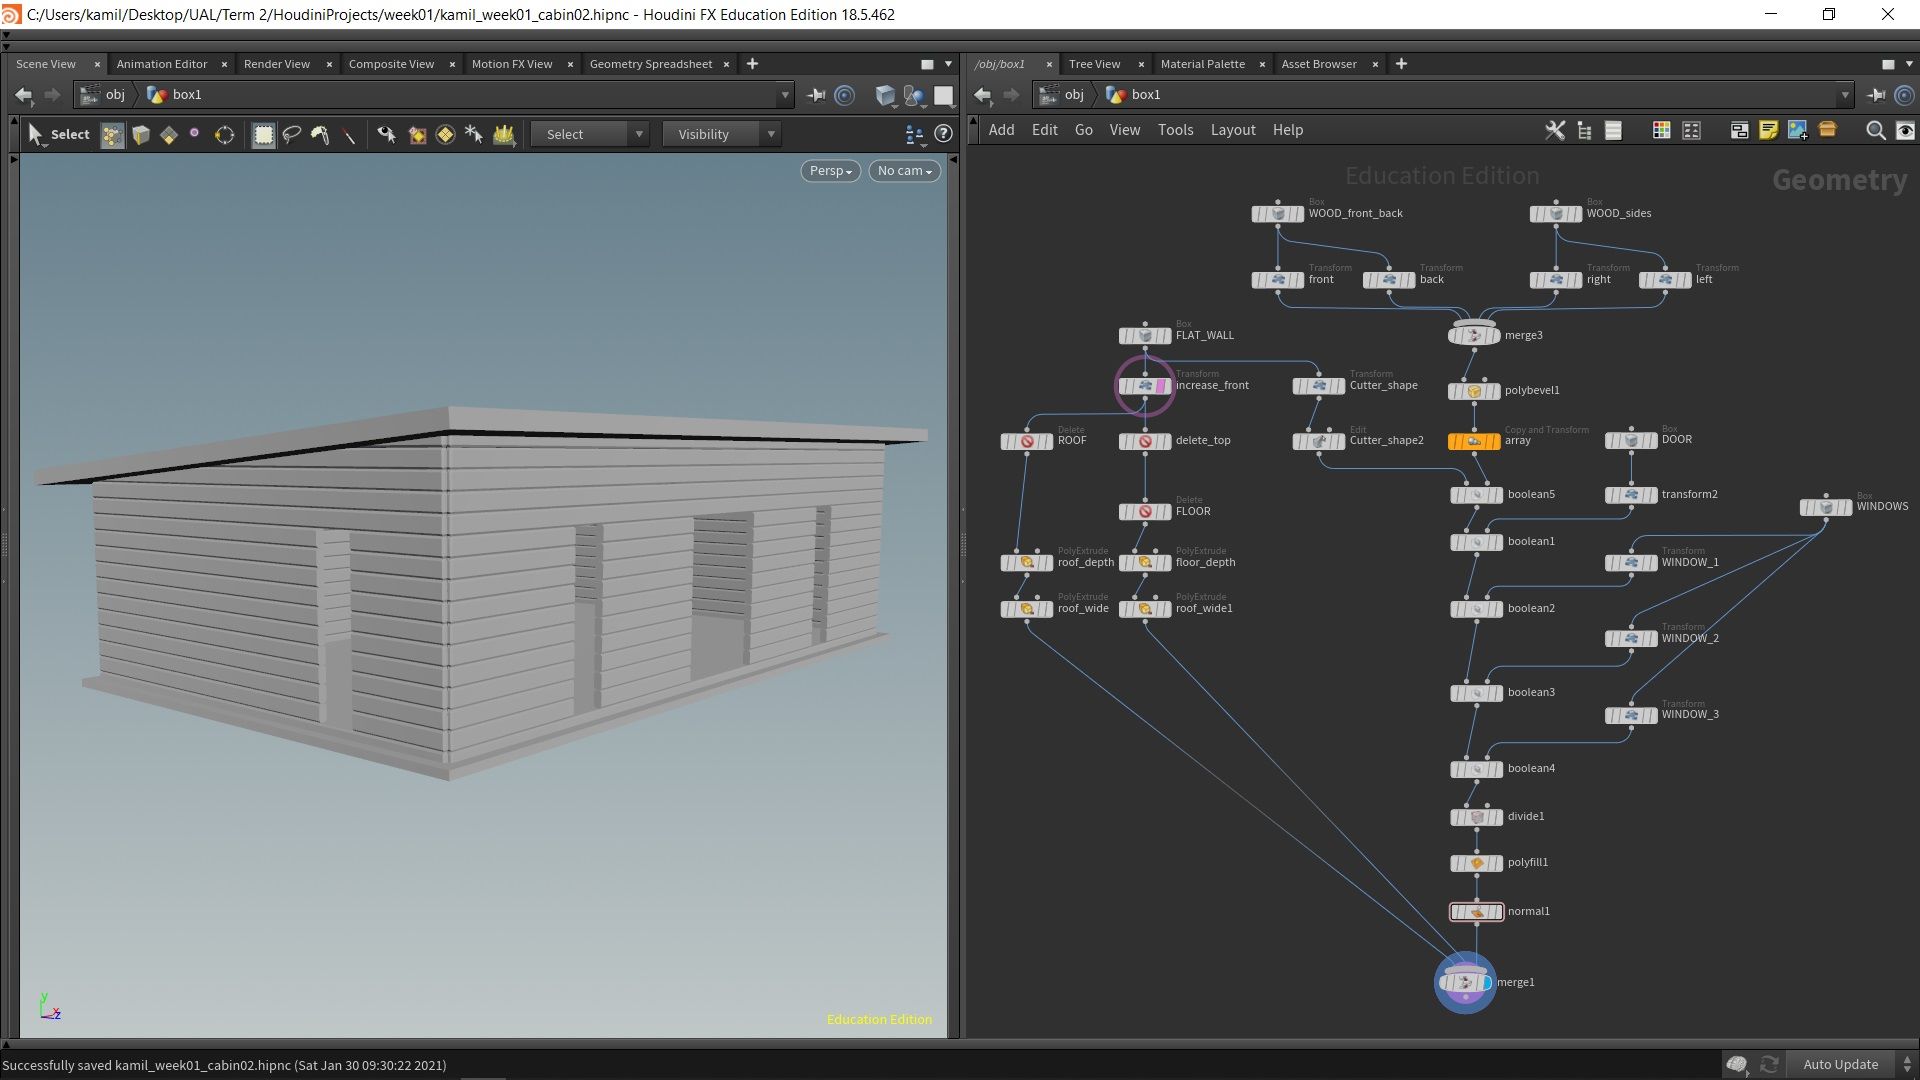The width and height of the screenshot is (1920, 1080).
Task: Open the No cam dropdown in the viewport
Action: click(903, 170)
